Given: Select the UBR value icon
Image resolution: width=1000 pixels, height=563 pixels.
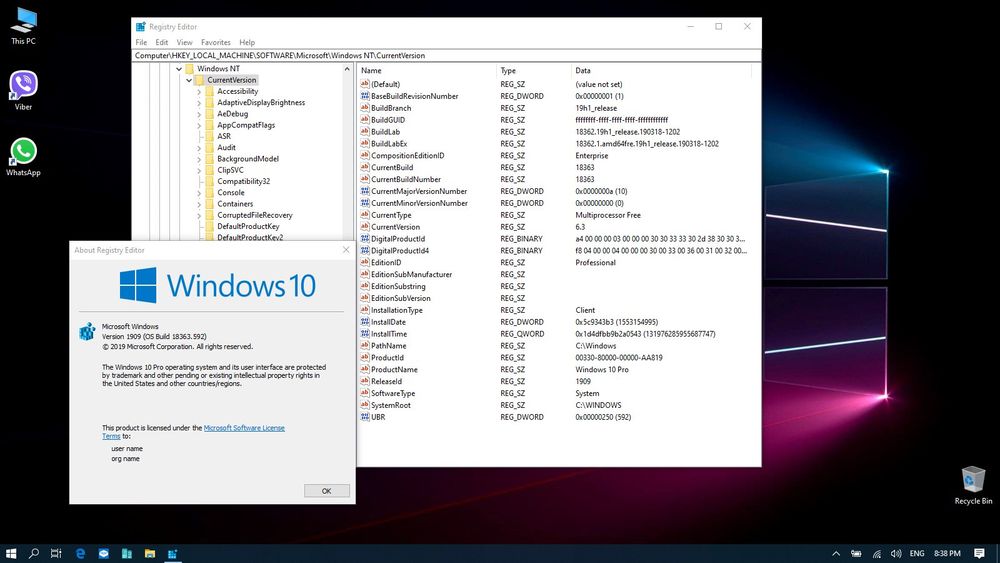Looking at the screenshot, I should (x=365, y=417).
